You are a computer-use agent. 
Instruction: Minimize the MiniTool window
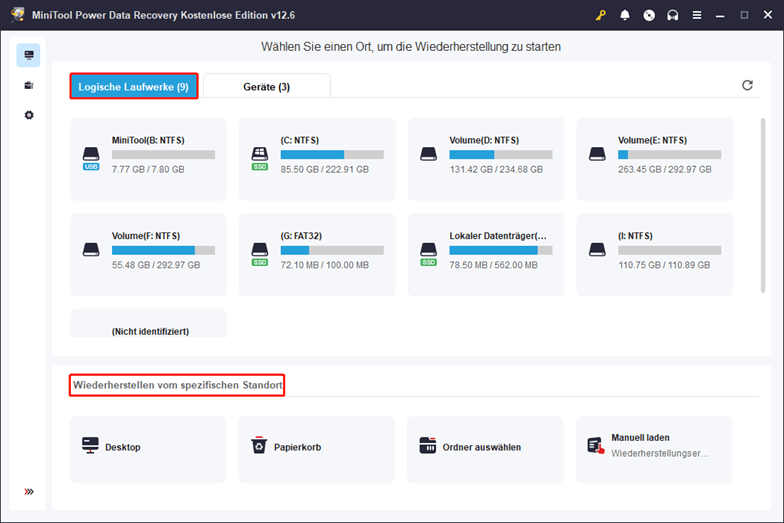point(720,15)
